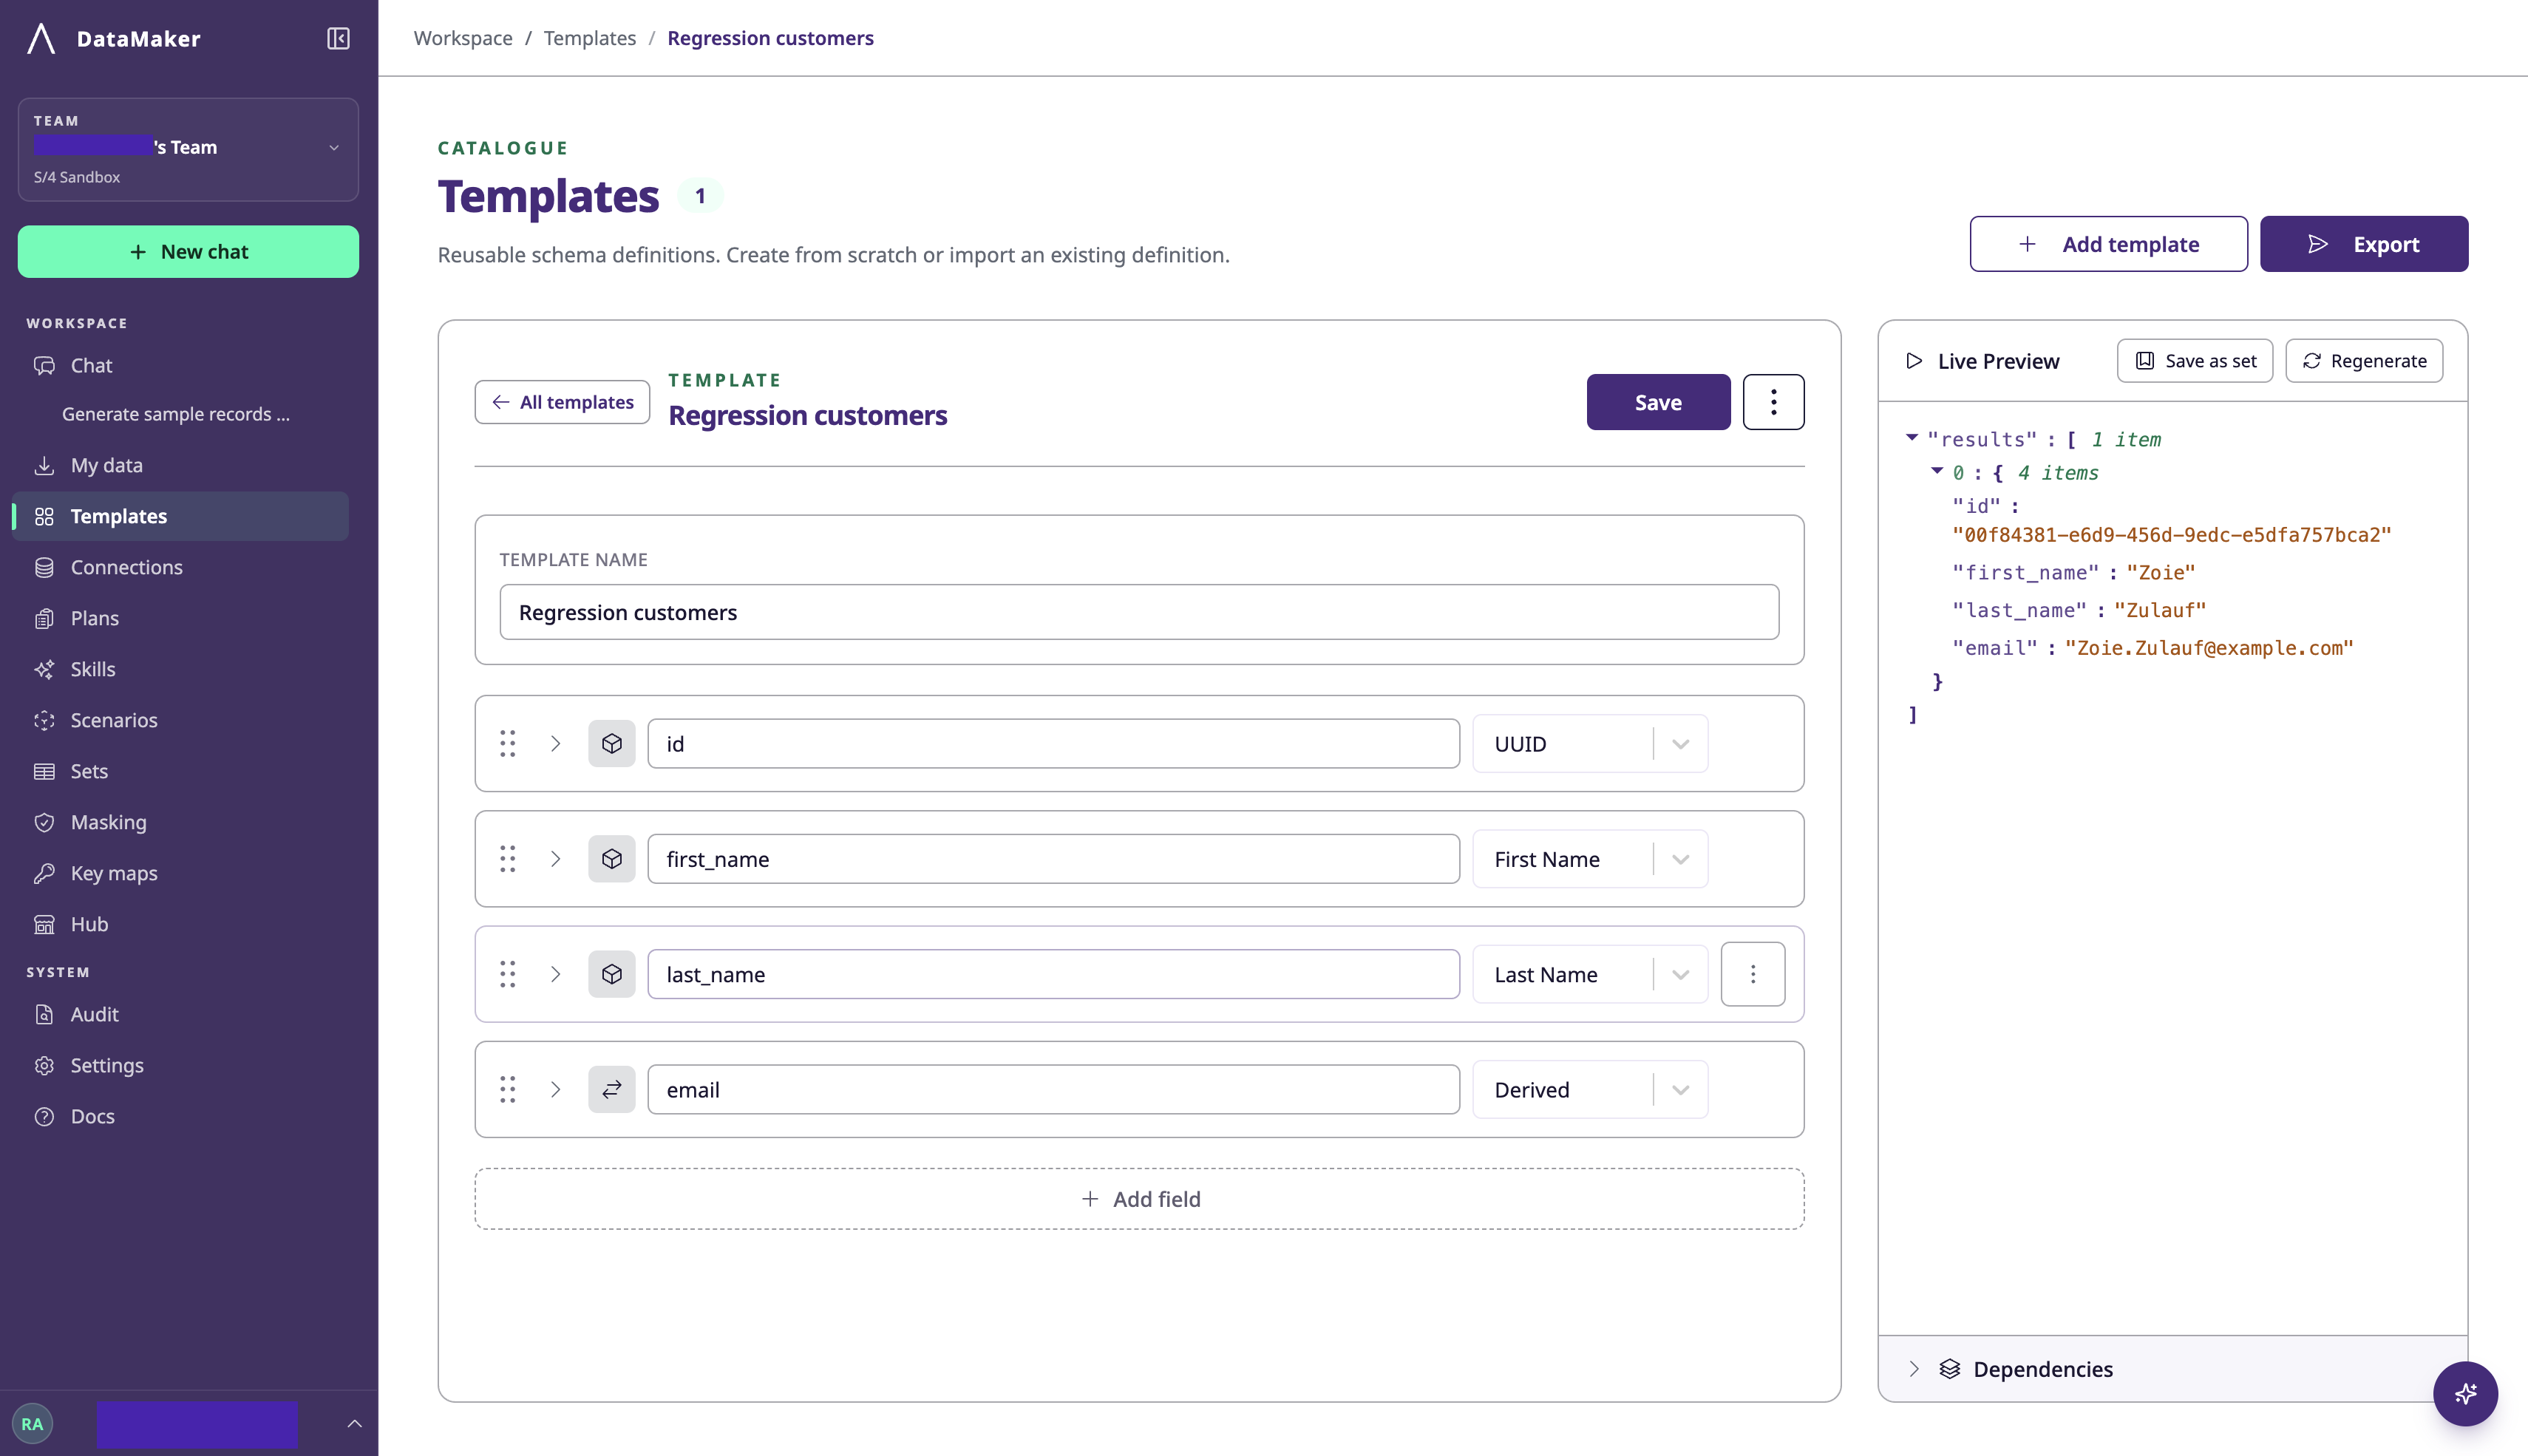2528x1456 pixels.
Task: Click the RA user avatar
Action: [32, 1424]
